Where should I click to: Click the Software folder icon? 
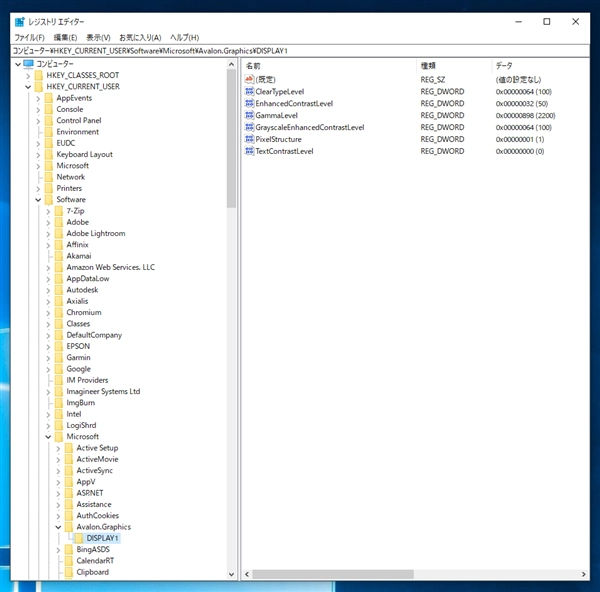pos(49,199)
